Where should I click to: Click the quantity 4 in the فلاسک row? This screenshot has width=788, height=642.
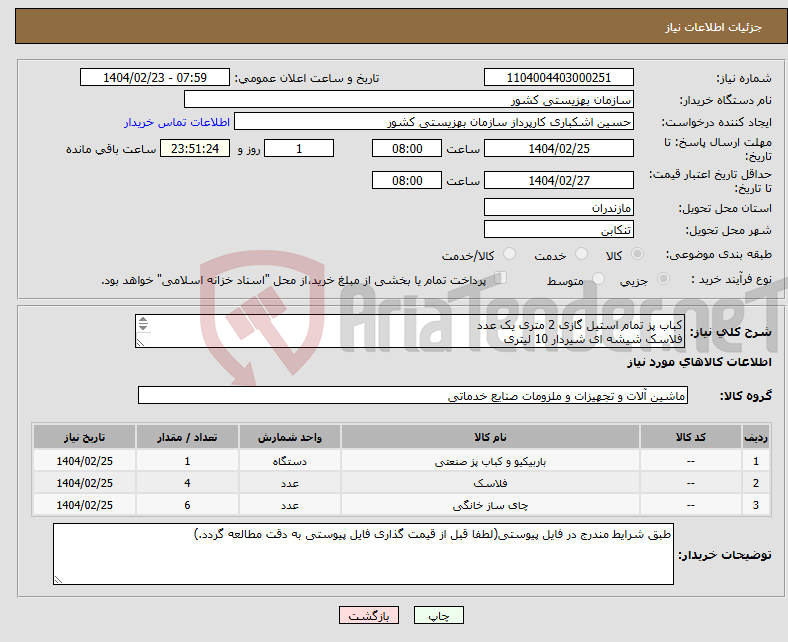click(187, 483)
